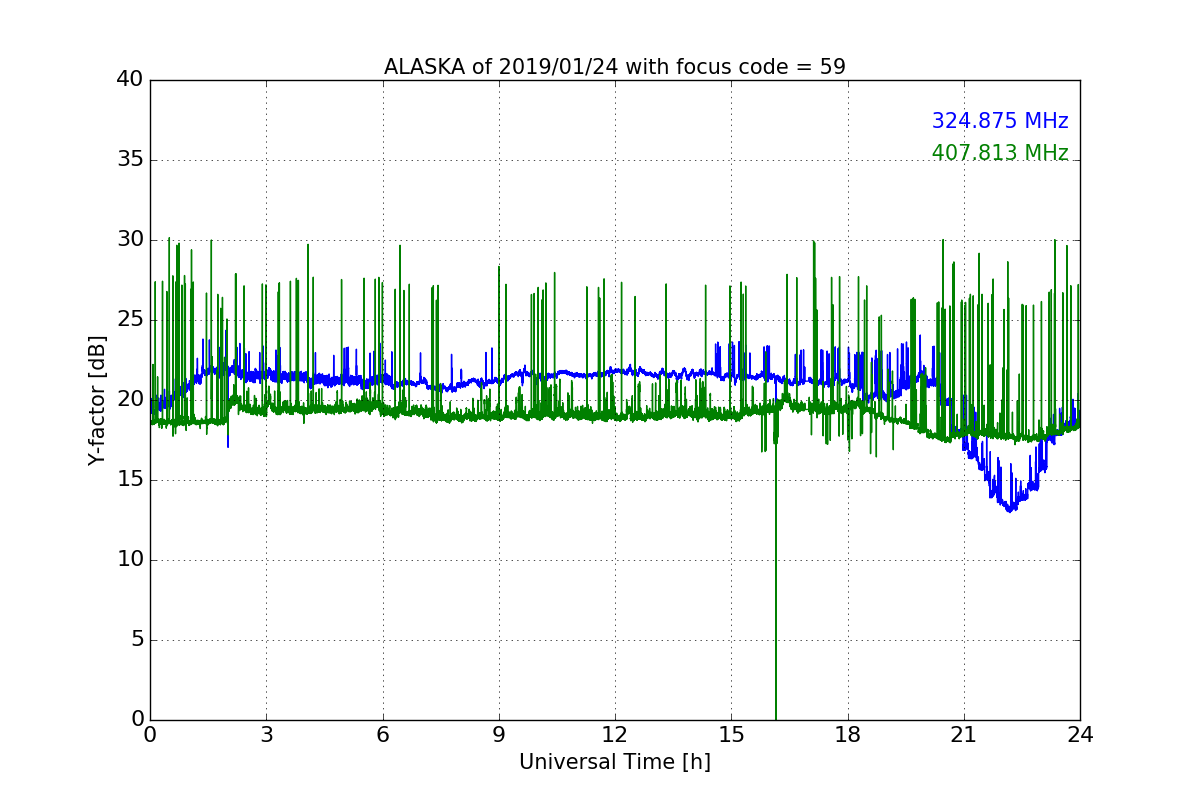Viewport: 1200px width, 800px height.
Task: Click the x-axis tick label 24
Action: coord(1080,735)
